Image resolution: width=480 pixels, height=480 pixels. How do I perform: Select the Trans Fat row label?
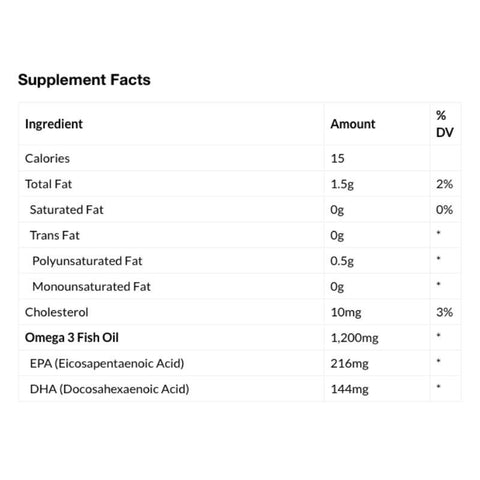pos(55,235)
